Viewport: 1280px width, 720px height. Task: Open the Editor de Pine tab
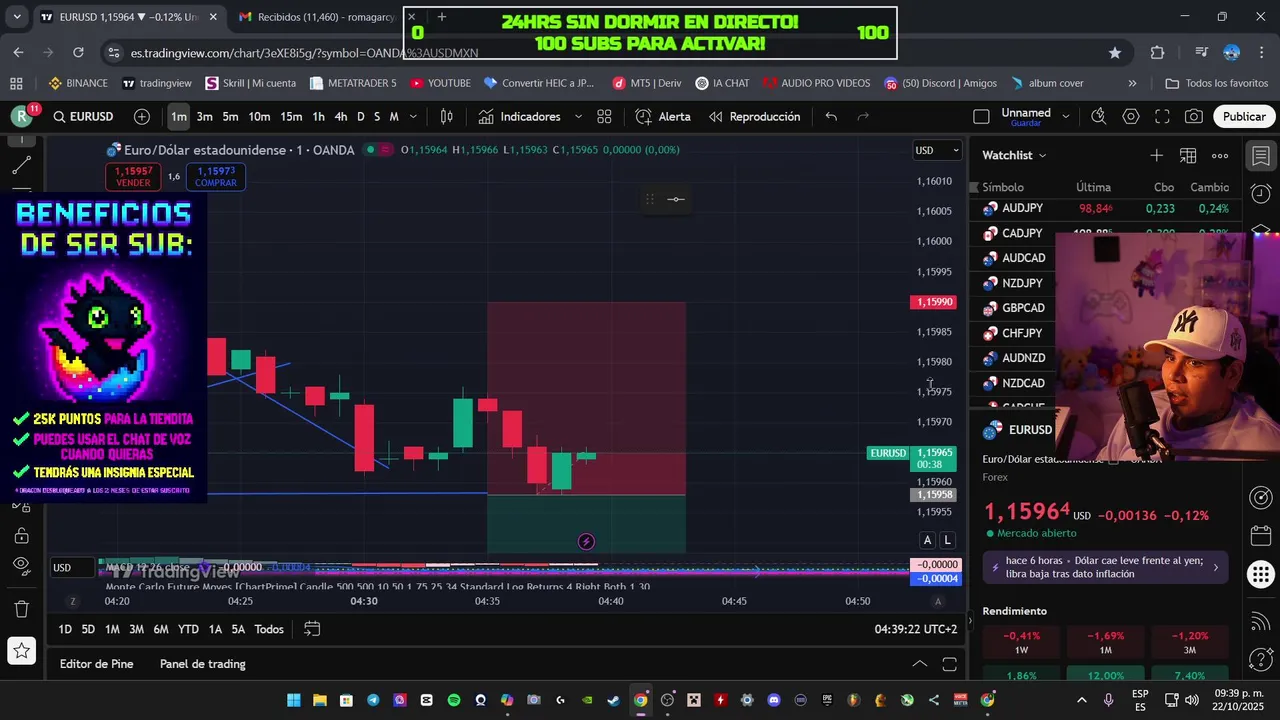tap(96, 664)
